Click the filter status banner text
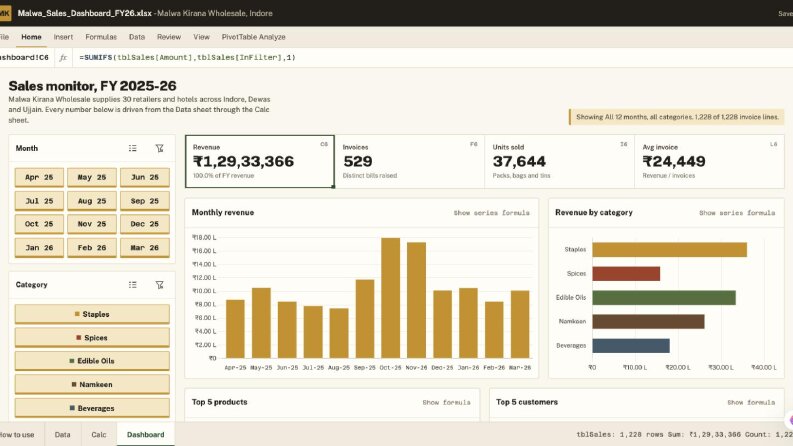This screenshot has width=793, height=446. click(677, 117)
